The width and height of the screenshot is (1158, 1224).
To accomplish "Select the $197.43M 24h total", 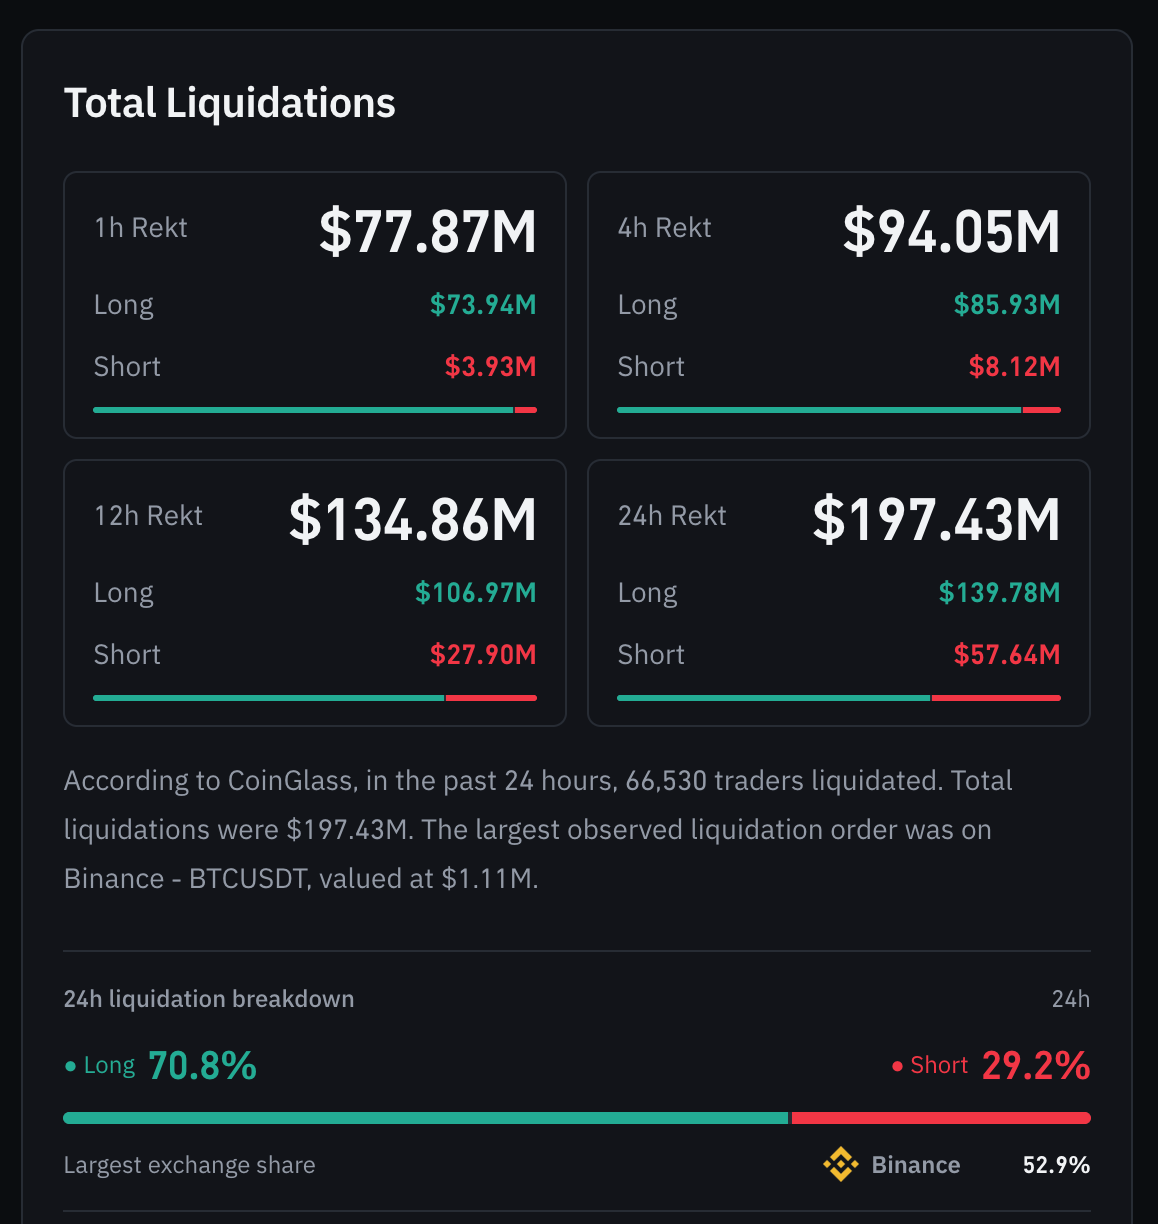I will pos(936,519).
